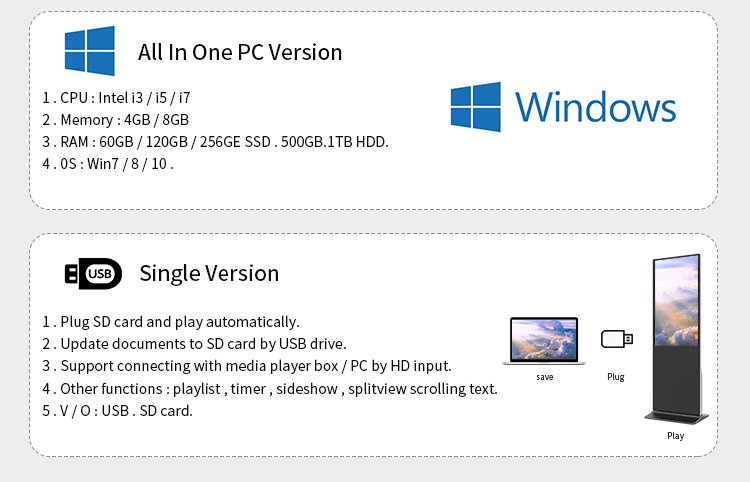
Task: Select the All In One PC Version heading
Action: pos(240,52)
